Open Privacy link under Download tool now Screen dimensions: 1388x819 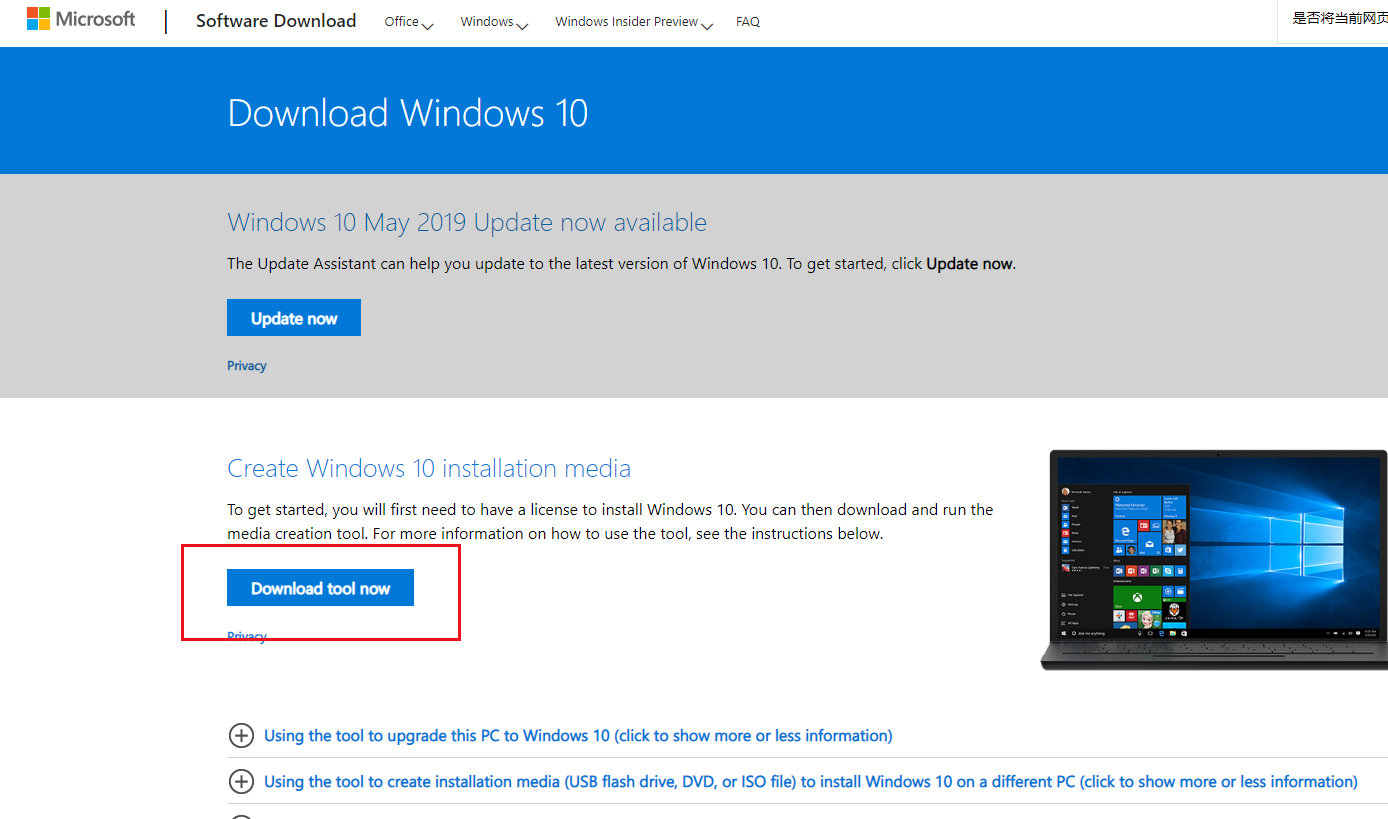coord(247,636)
